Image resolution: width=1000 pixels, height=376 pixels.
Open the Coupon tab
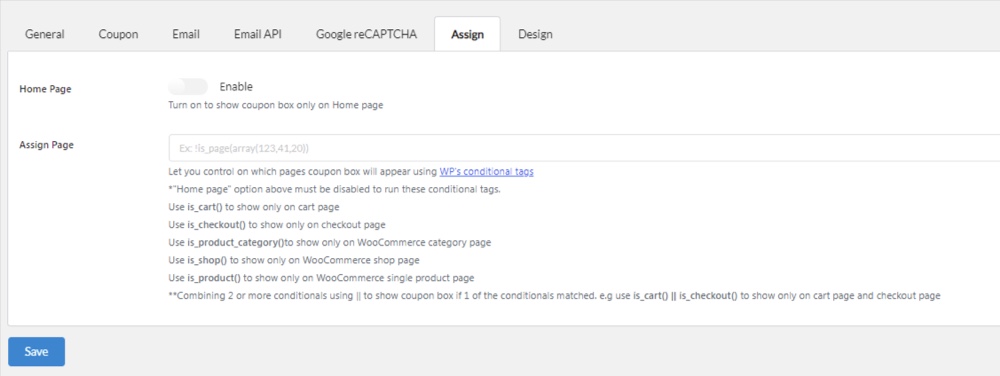[118, 34]
